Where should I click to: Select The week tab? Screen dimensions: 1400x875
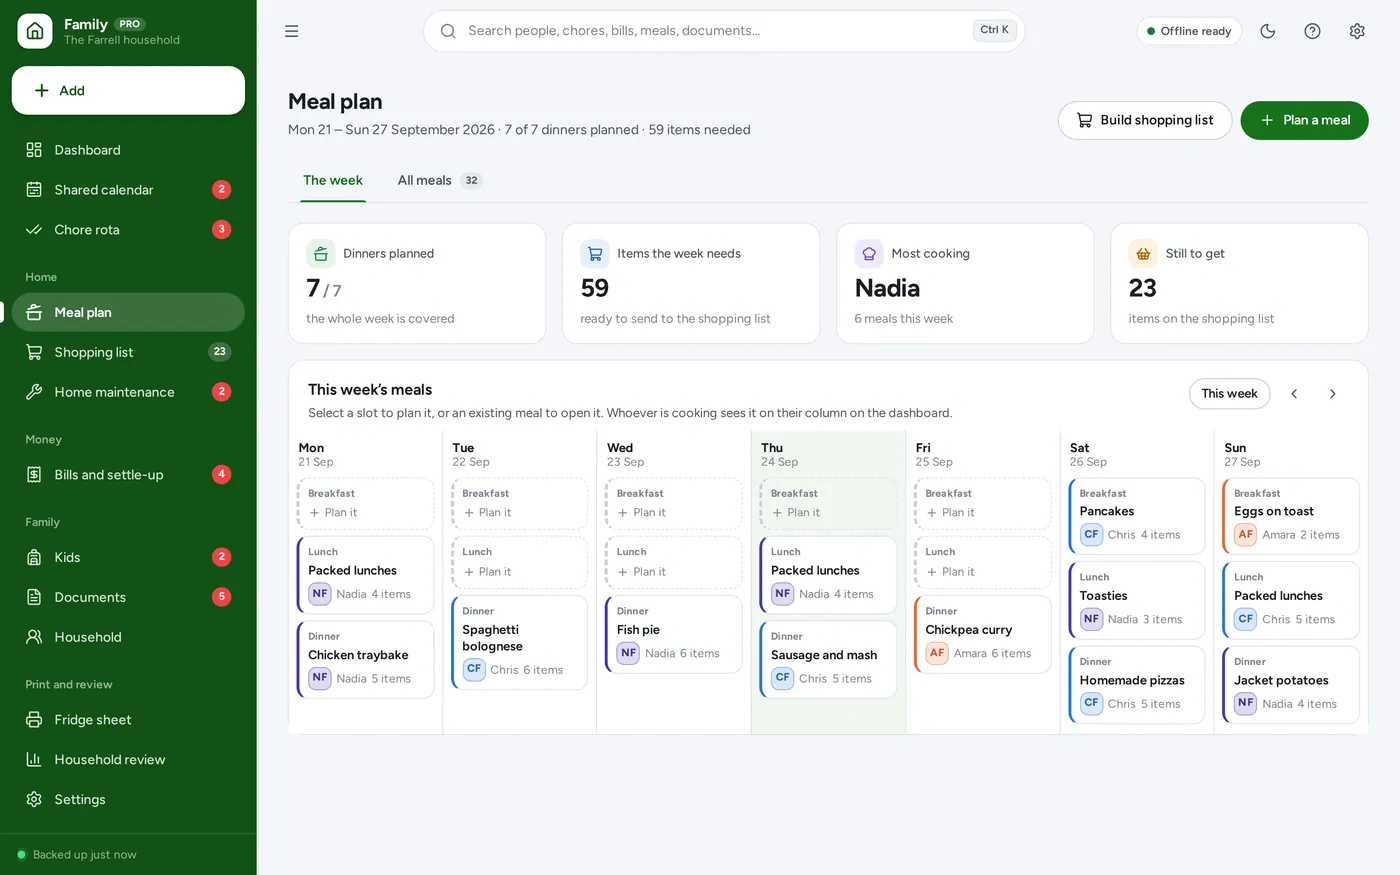click(x=333, y=181)
